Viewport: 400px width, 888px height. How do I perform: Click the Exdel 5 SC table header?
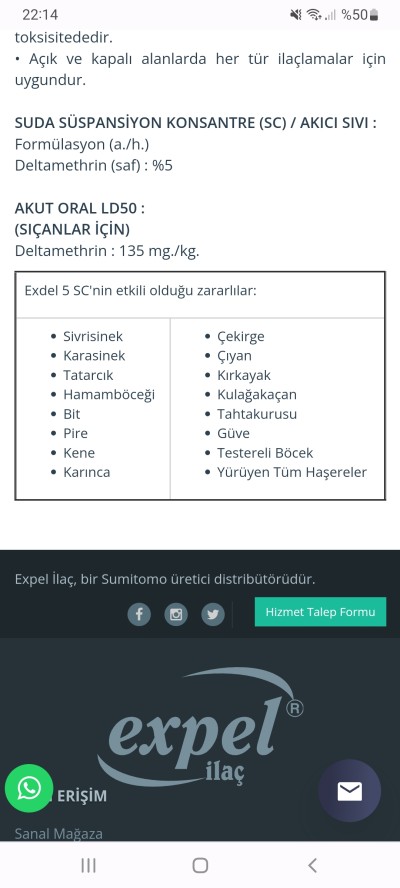coord(141,291)
